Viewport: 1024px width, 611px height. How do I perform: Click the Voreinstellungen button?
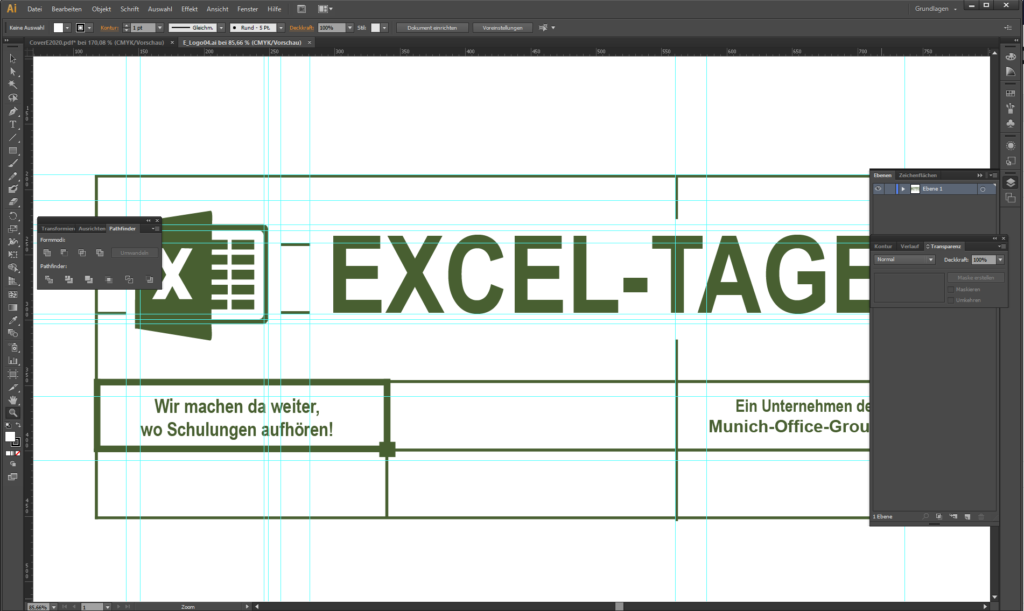click(x=502, y=27)
